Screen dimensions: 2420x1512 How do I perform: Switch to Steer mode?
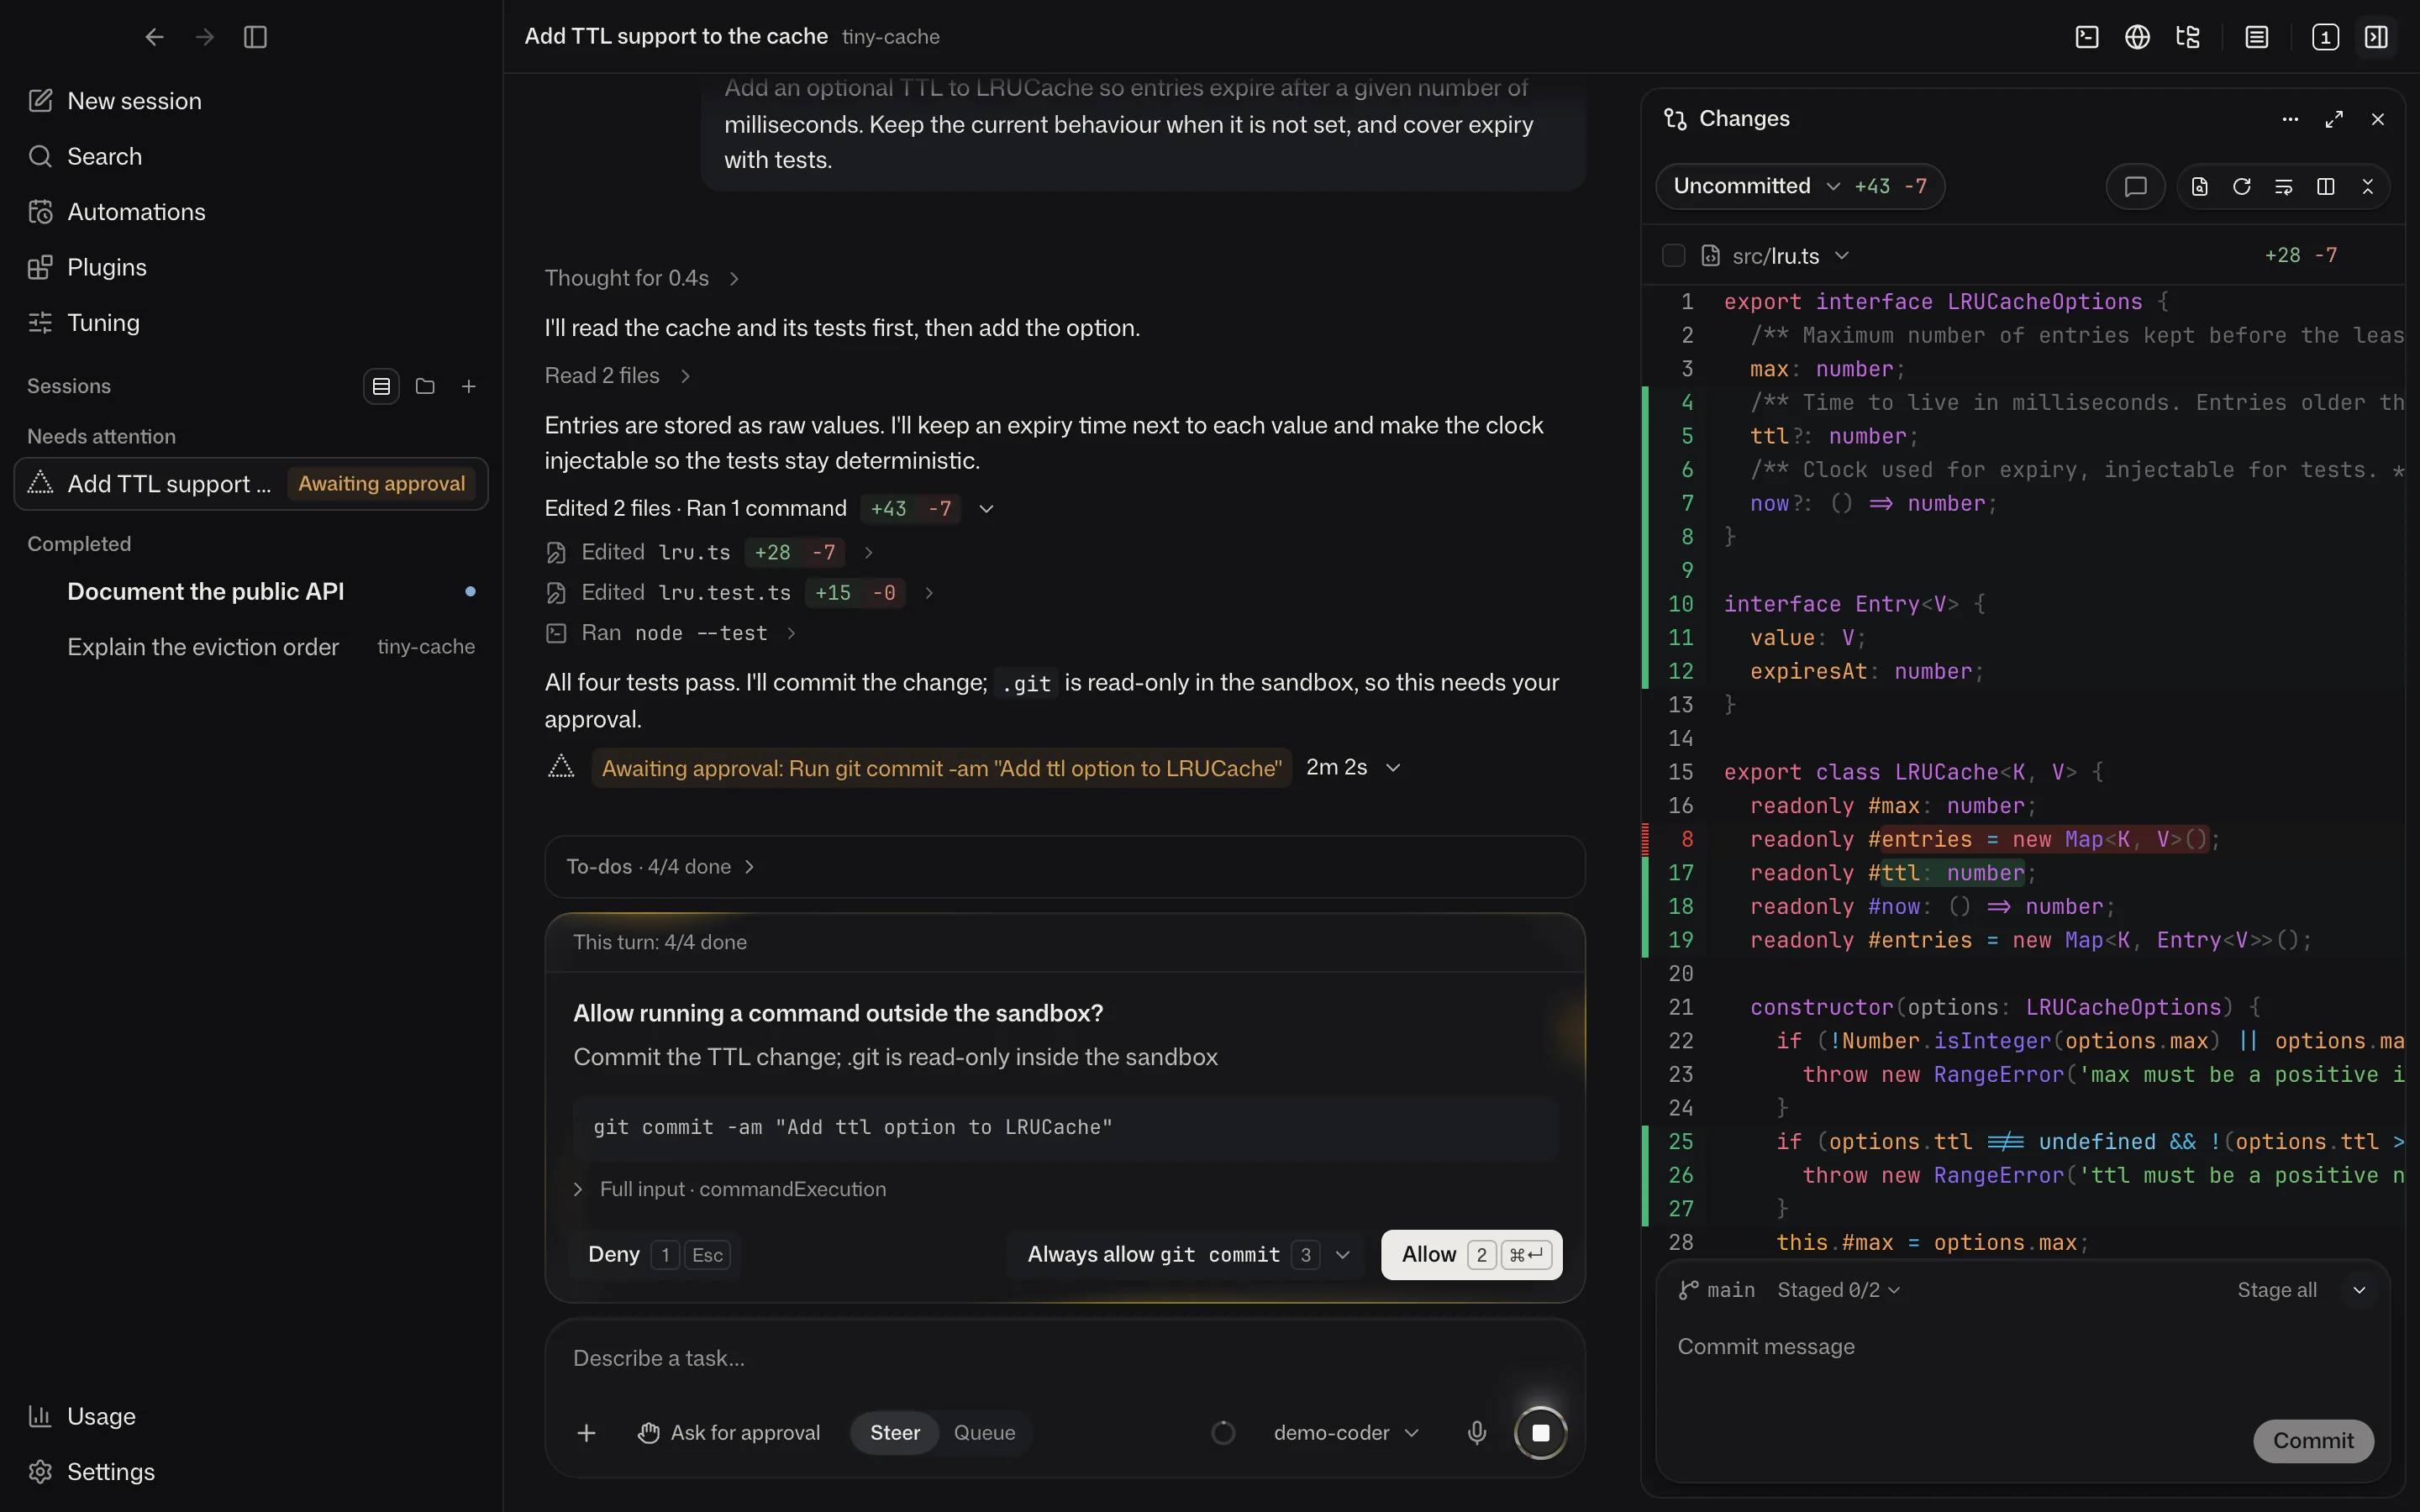[x=894, y=1433]
